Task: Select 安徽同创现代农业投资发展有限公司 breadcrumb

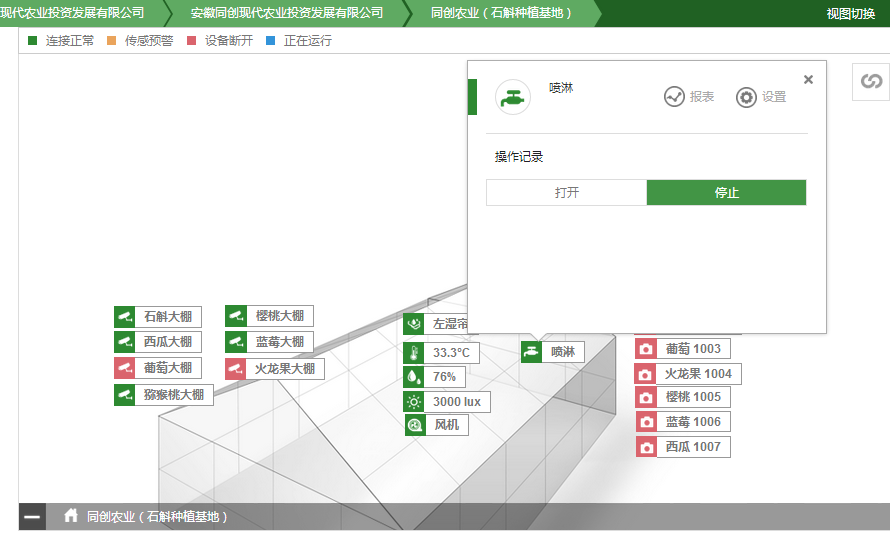Action: [x=287, y=13]
